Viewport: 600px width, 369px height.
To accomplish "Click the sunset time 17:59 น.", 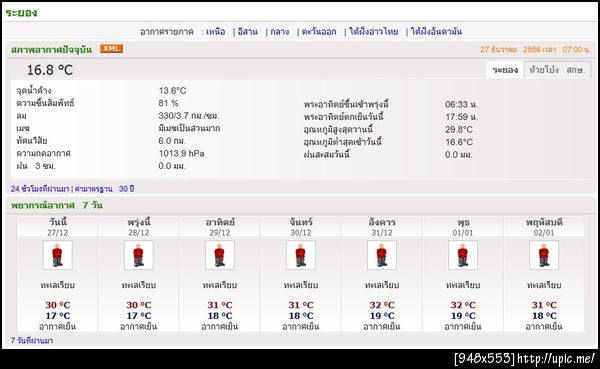I will pyautogui.click(x=461, y=117).
